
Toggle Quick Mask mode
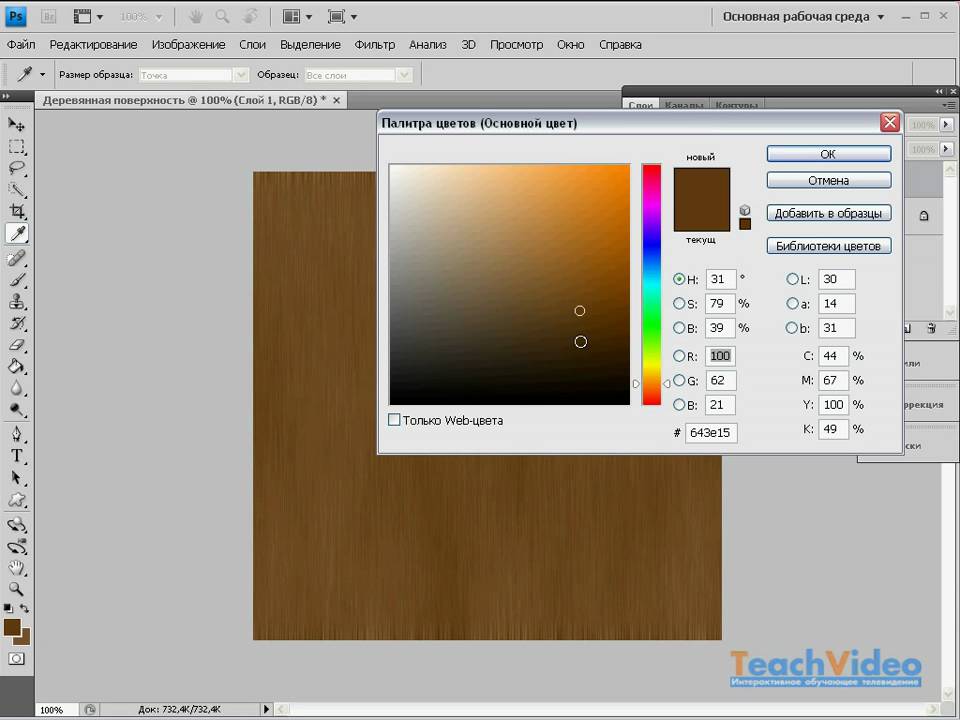[x=17, y=659]
